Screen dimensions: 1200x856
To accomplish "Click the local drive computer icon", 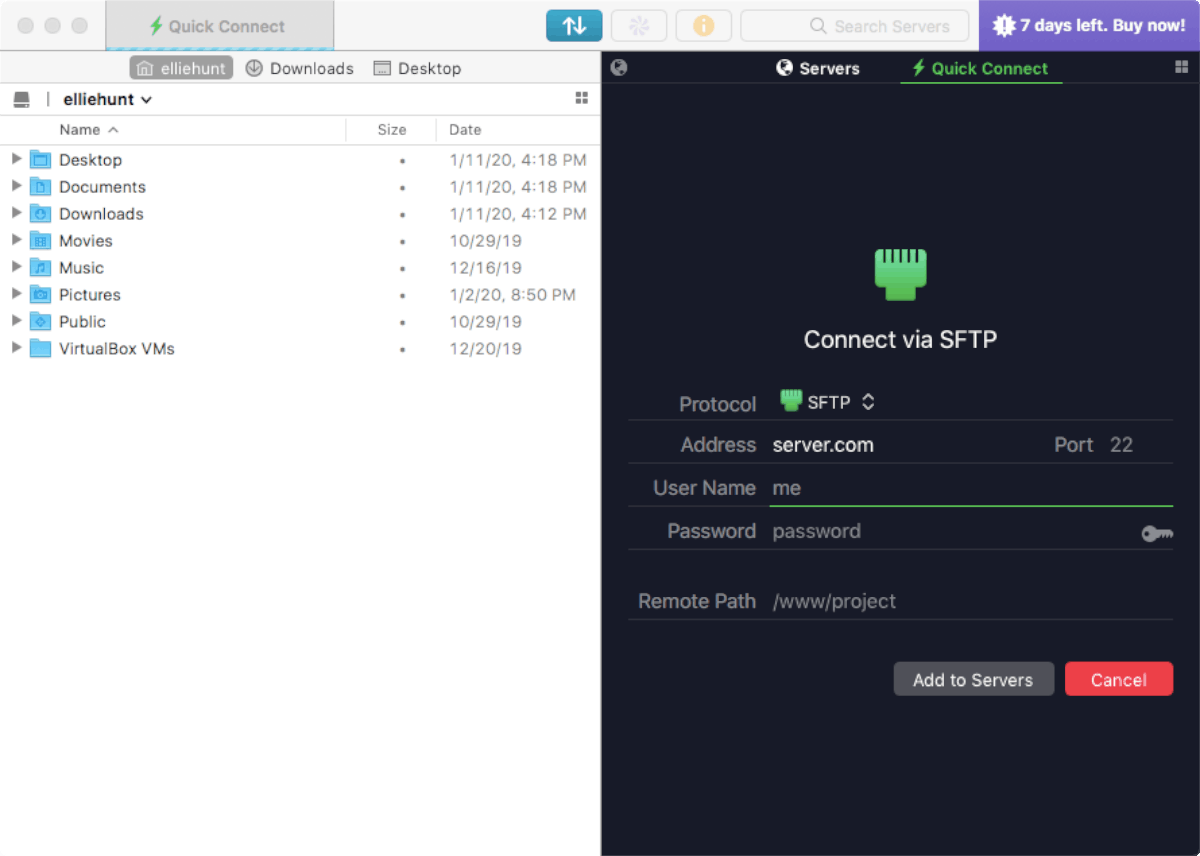I will [x=21, y=99].
